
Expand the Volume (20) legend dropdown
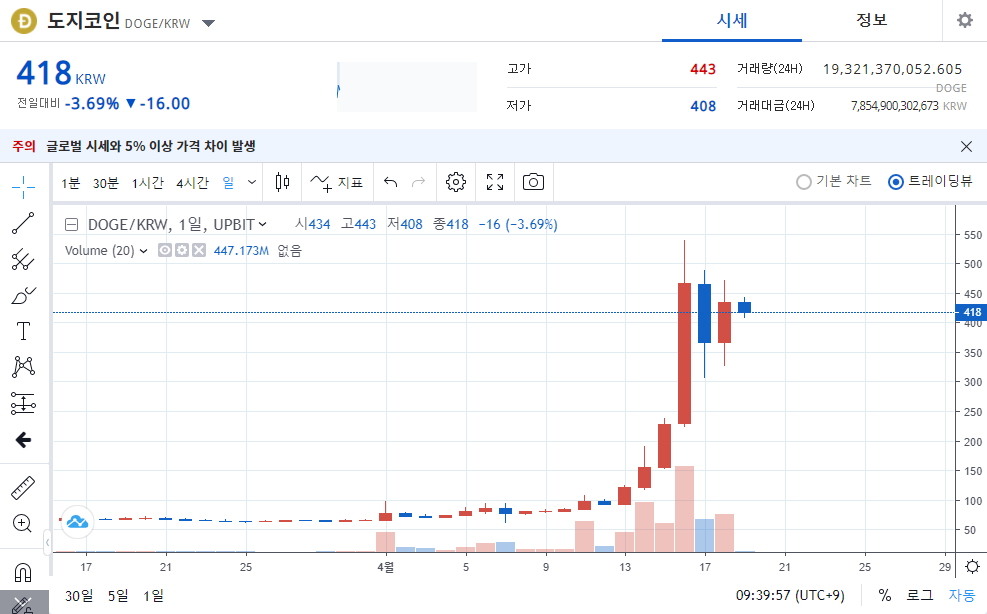point(144,251)
